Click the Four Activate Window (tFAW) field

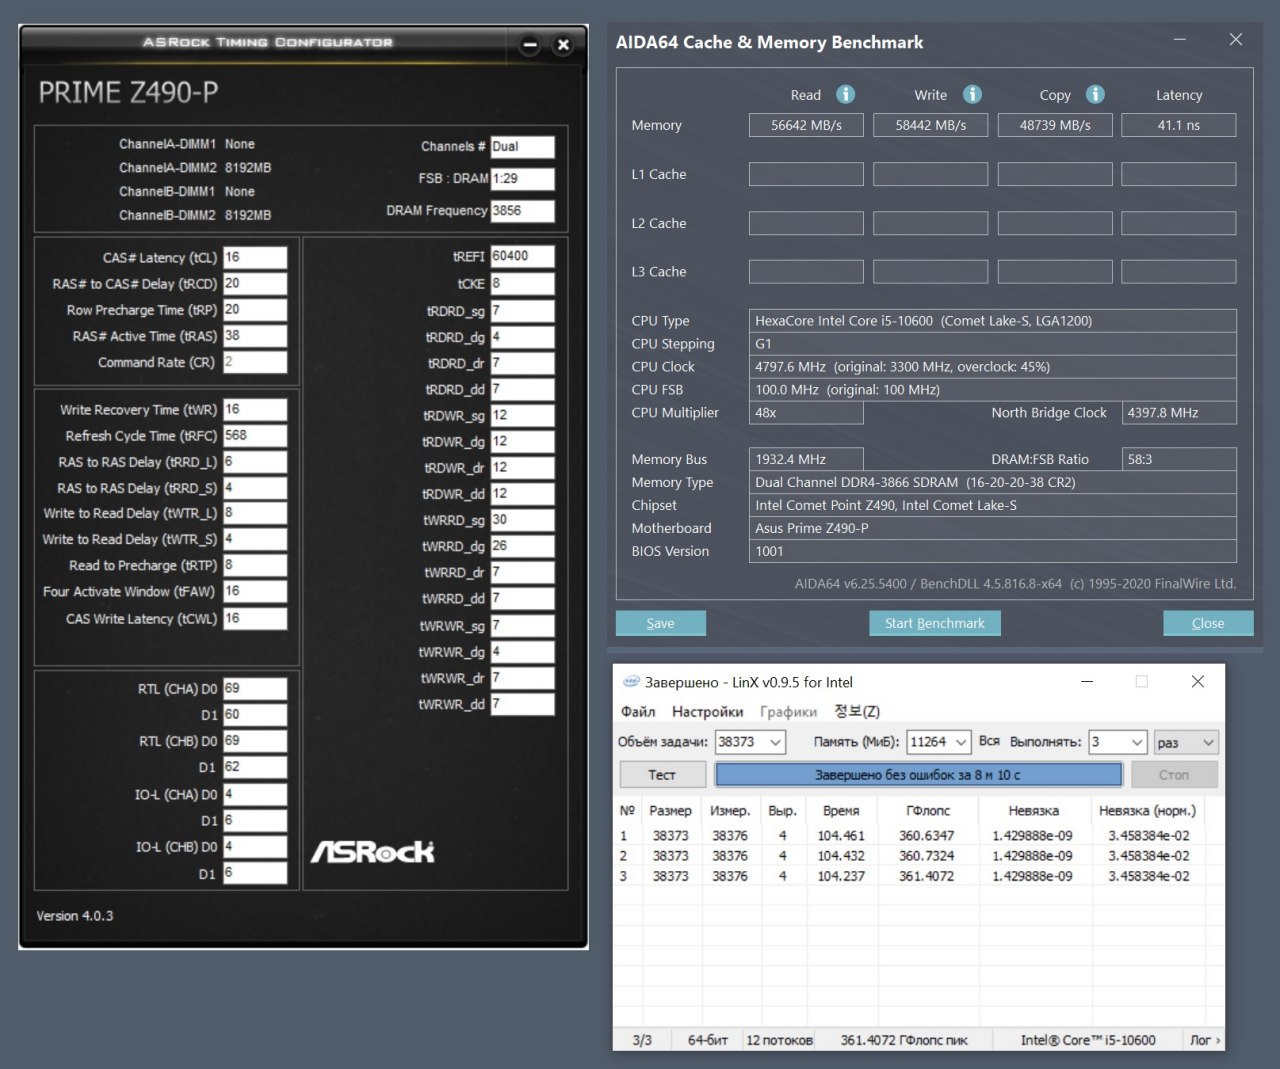point(255,592)
